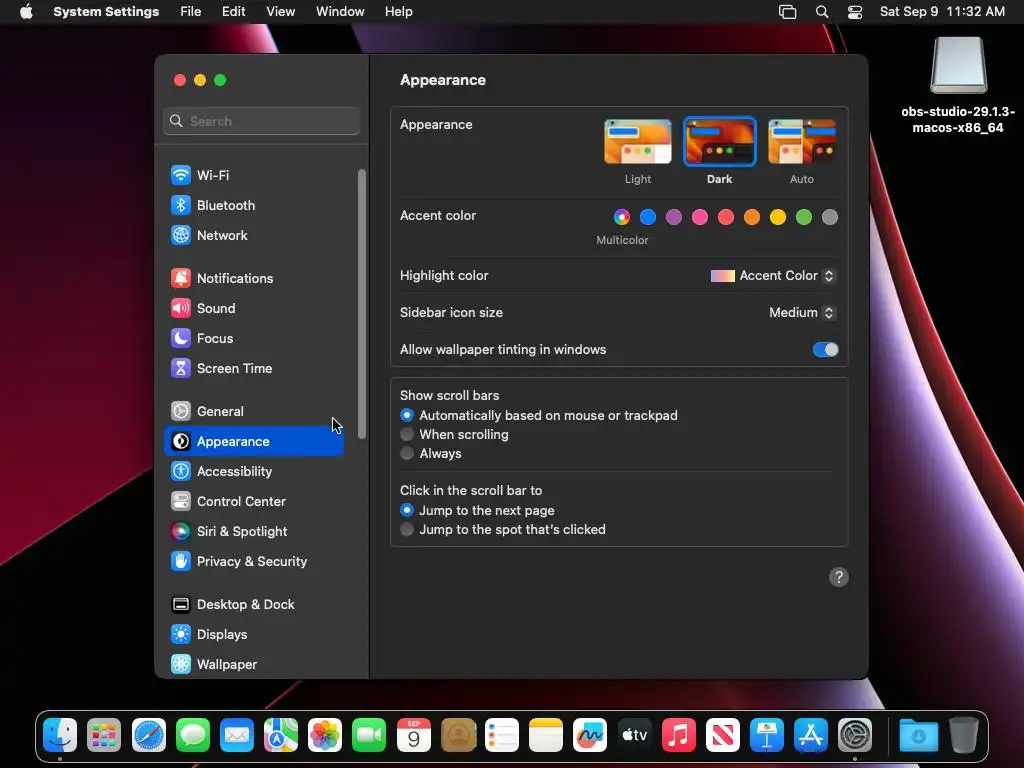Open Wi-Fi settings in sidebar
Screen dimensions: 1024x768
253,175
